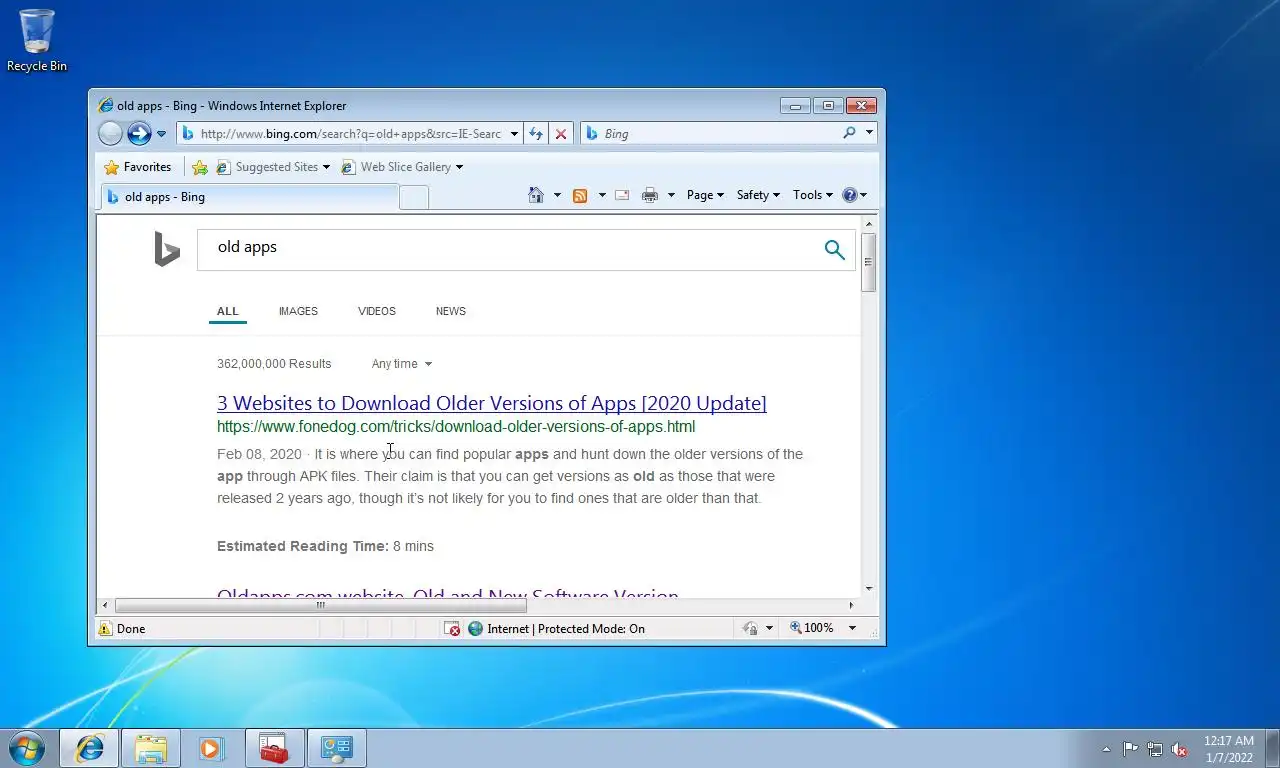1280x768 pixels.
Task: Click the Bing toolbar search box
Action: tap(710, 133)
